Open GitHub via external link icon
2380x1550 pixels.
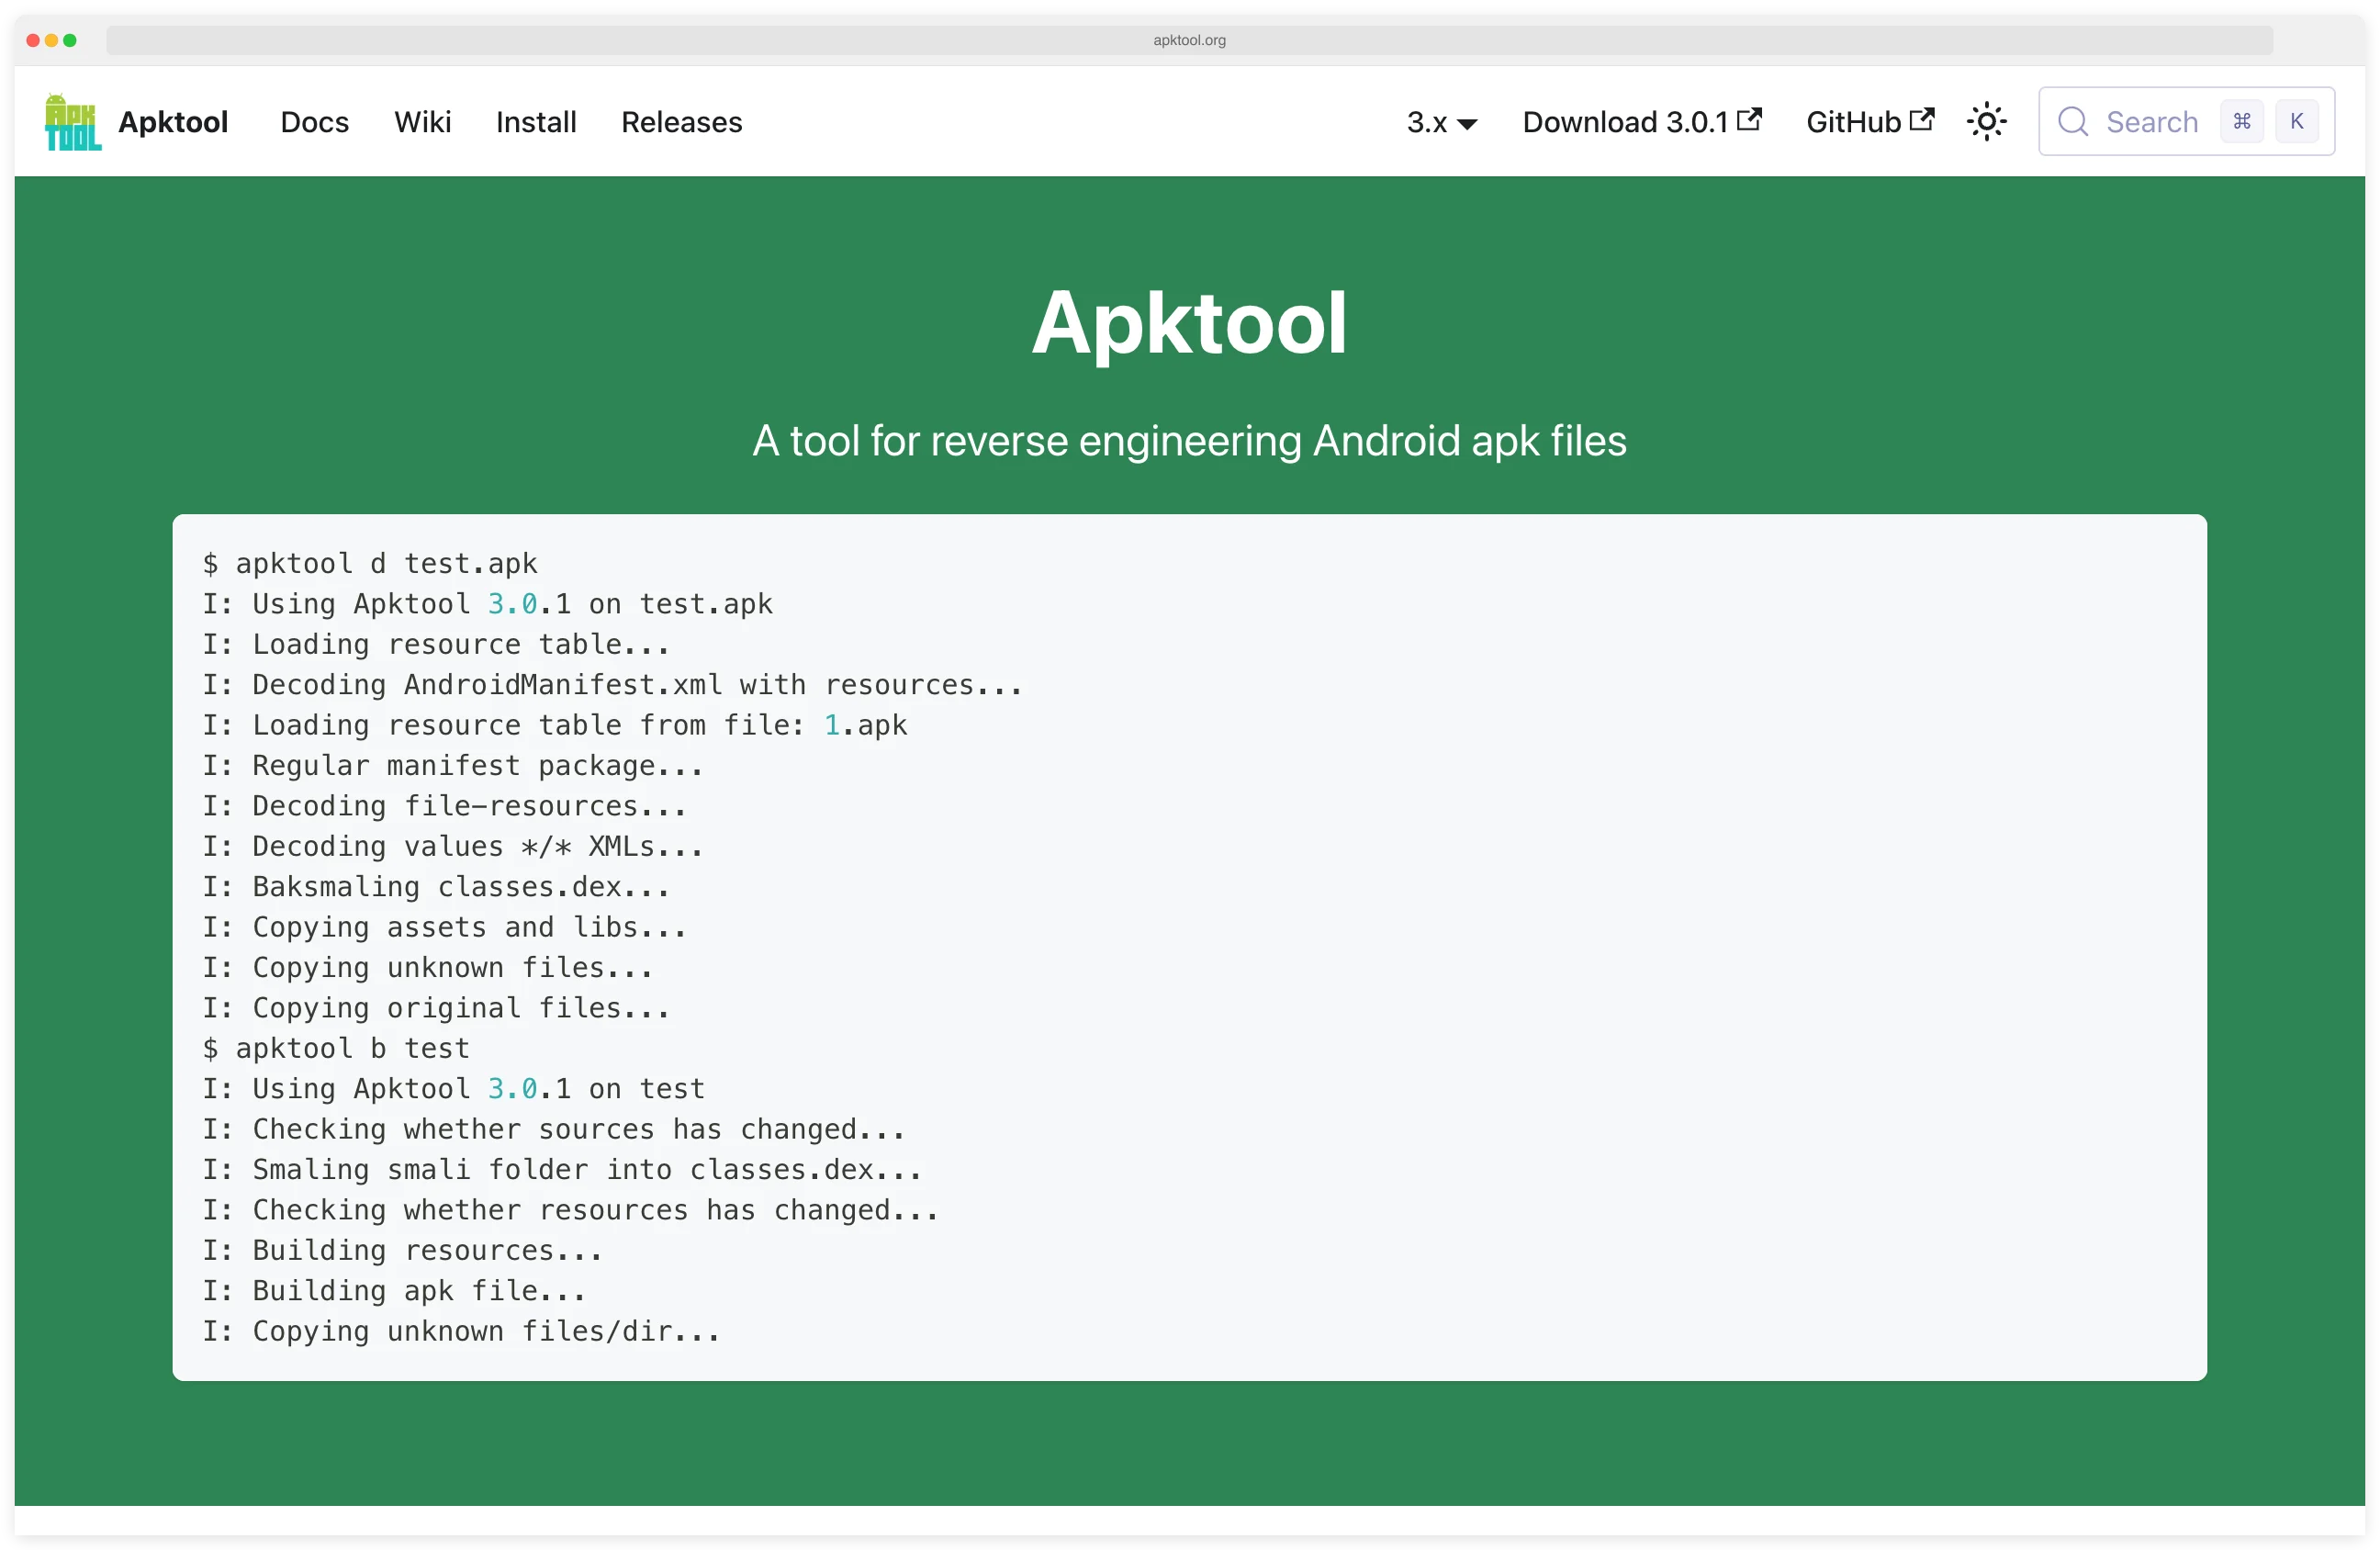1922,118
